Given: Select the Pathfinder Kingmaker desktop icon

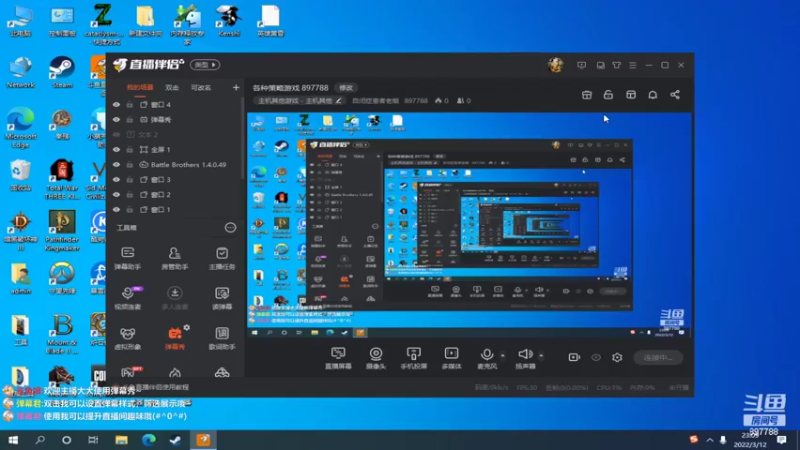Looking at the screenshot, I should click(62, 231).
